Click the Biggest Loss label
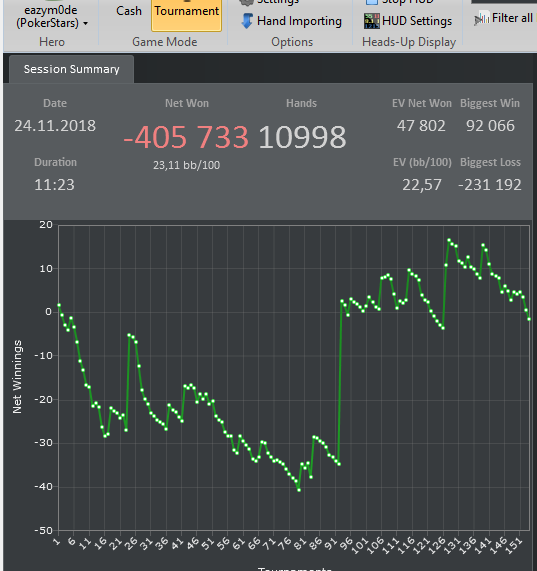 click(490, 162)
